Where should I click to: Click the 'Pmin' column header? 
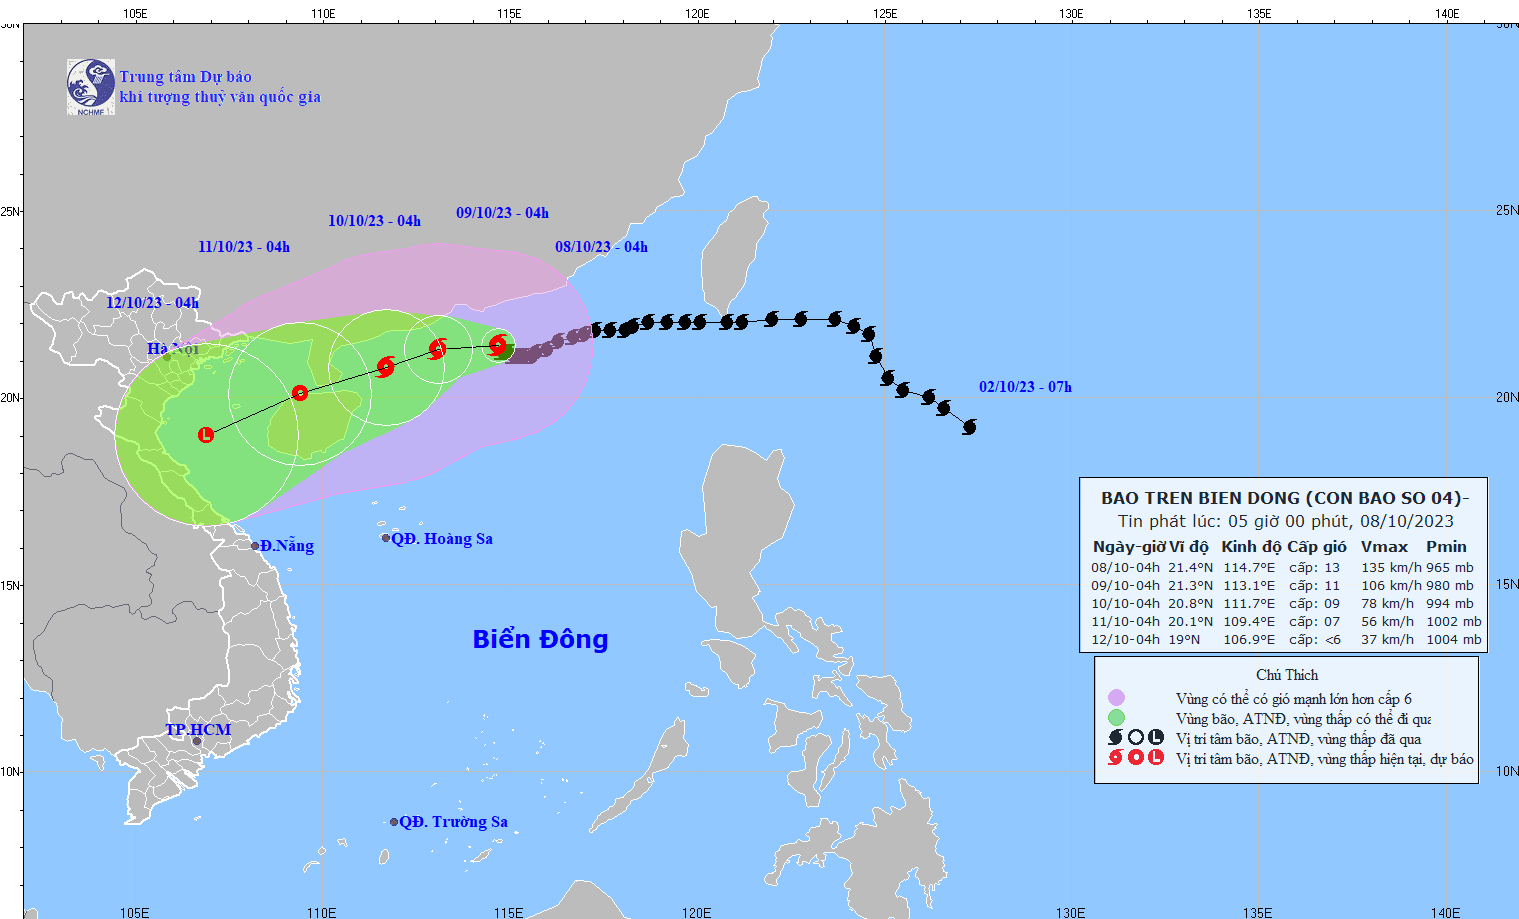point(1446,547)
